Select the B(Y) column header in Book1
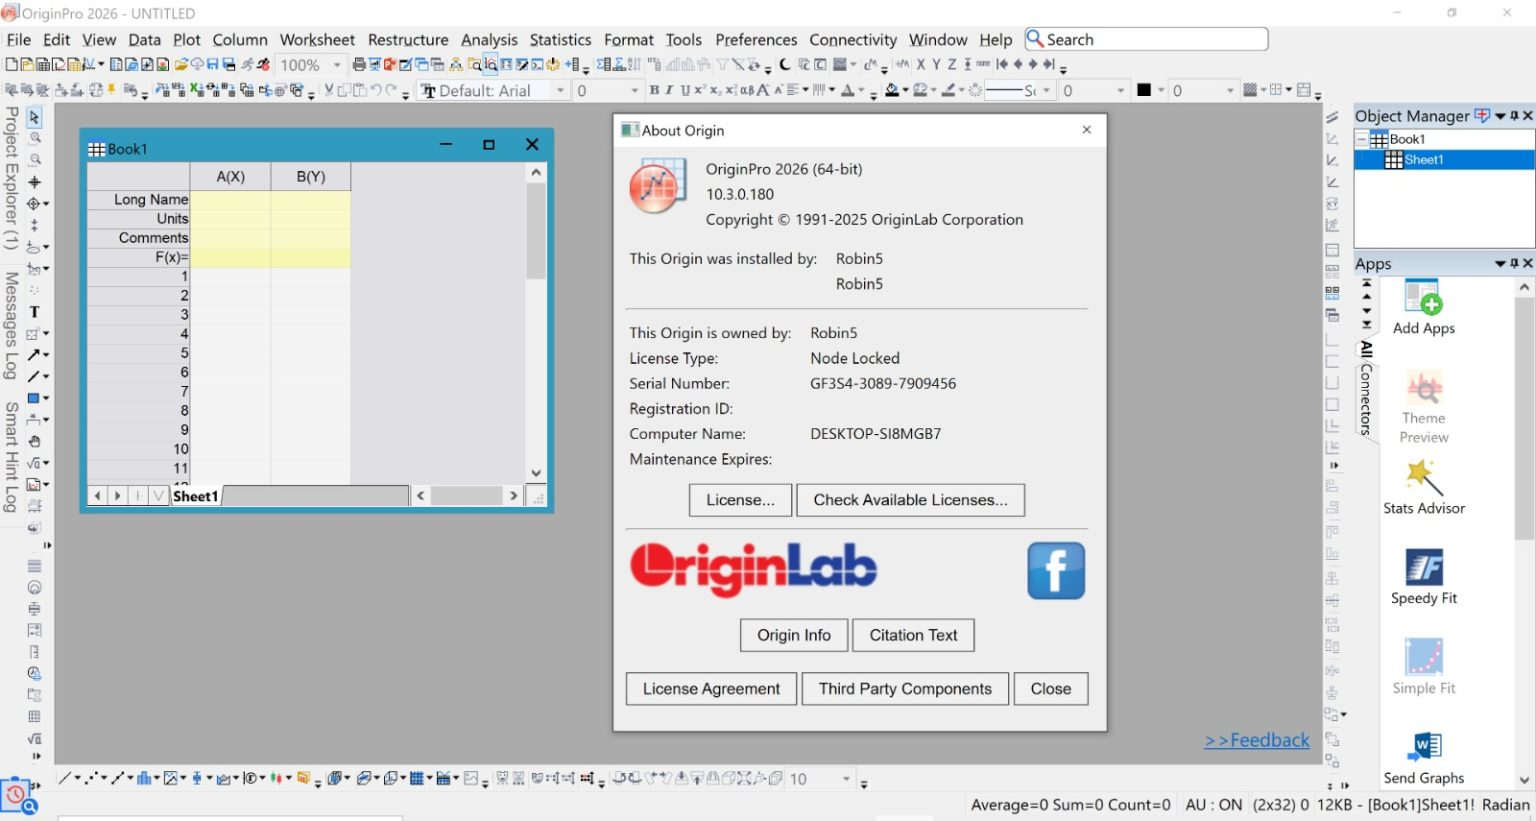This screenshot has height=821, width=1536. click(311, 177)
